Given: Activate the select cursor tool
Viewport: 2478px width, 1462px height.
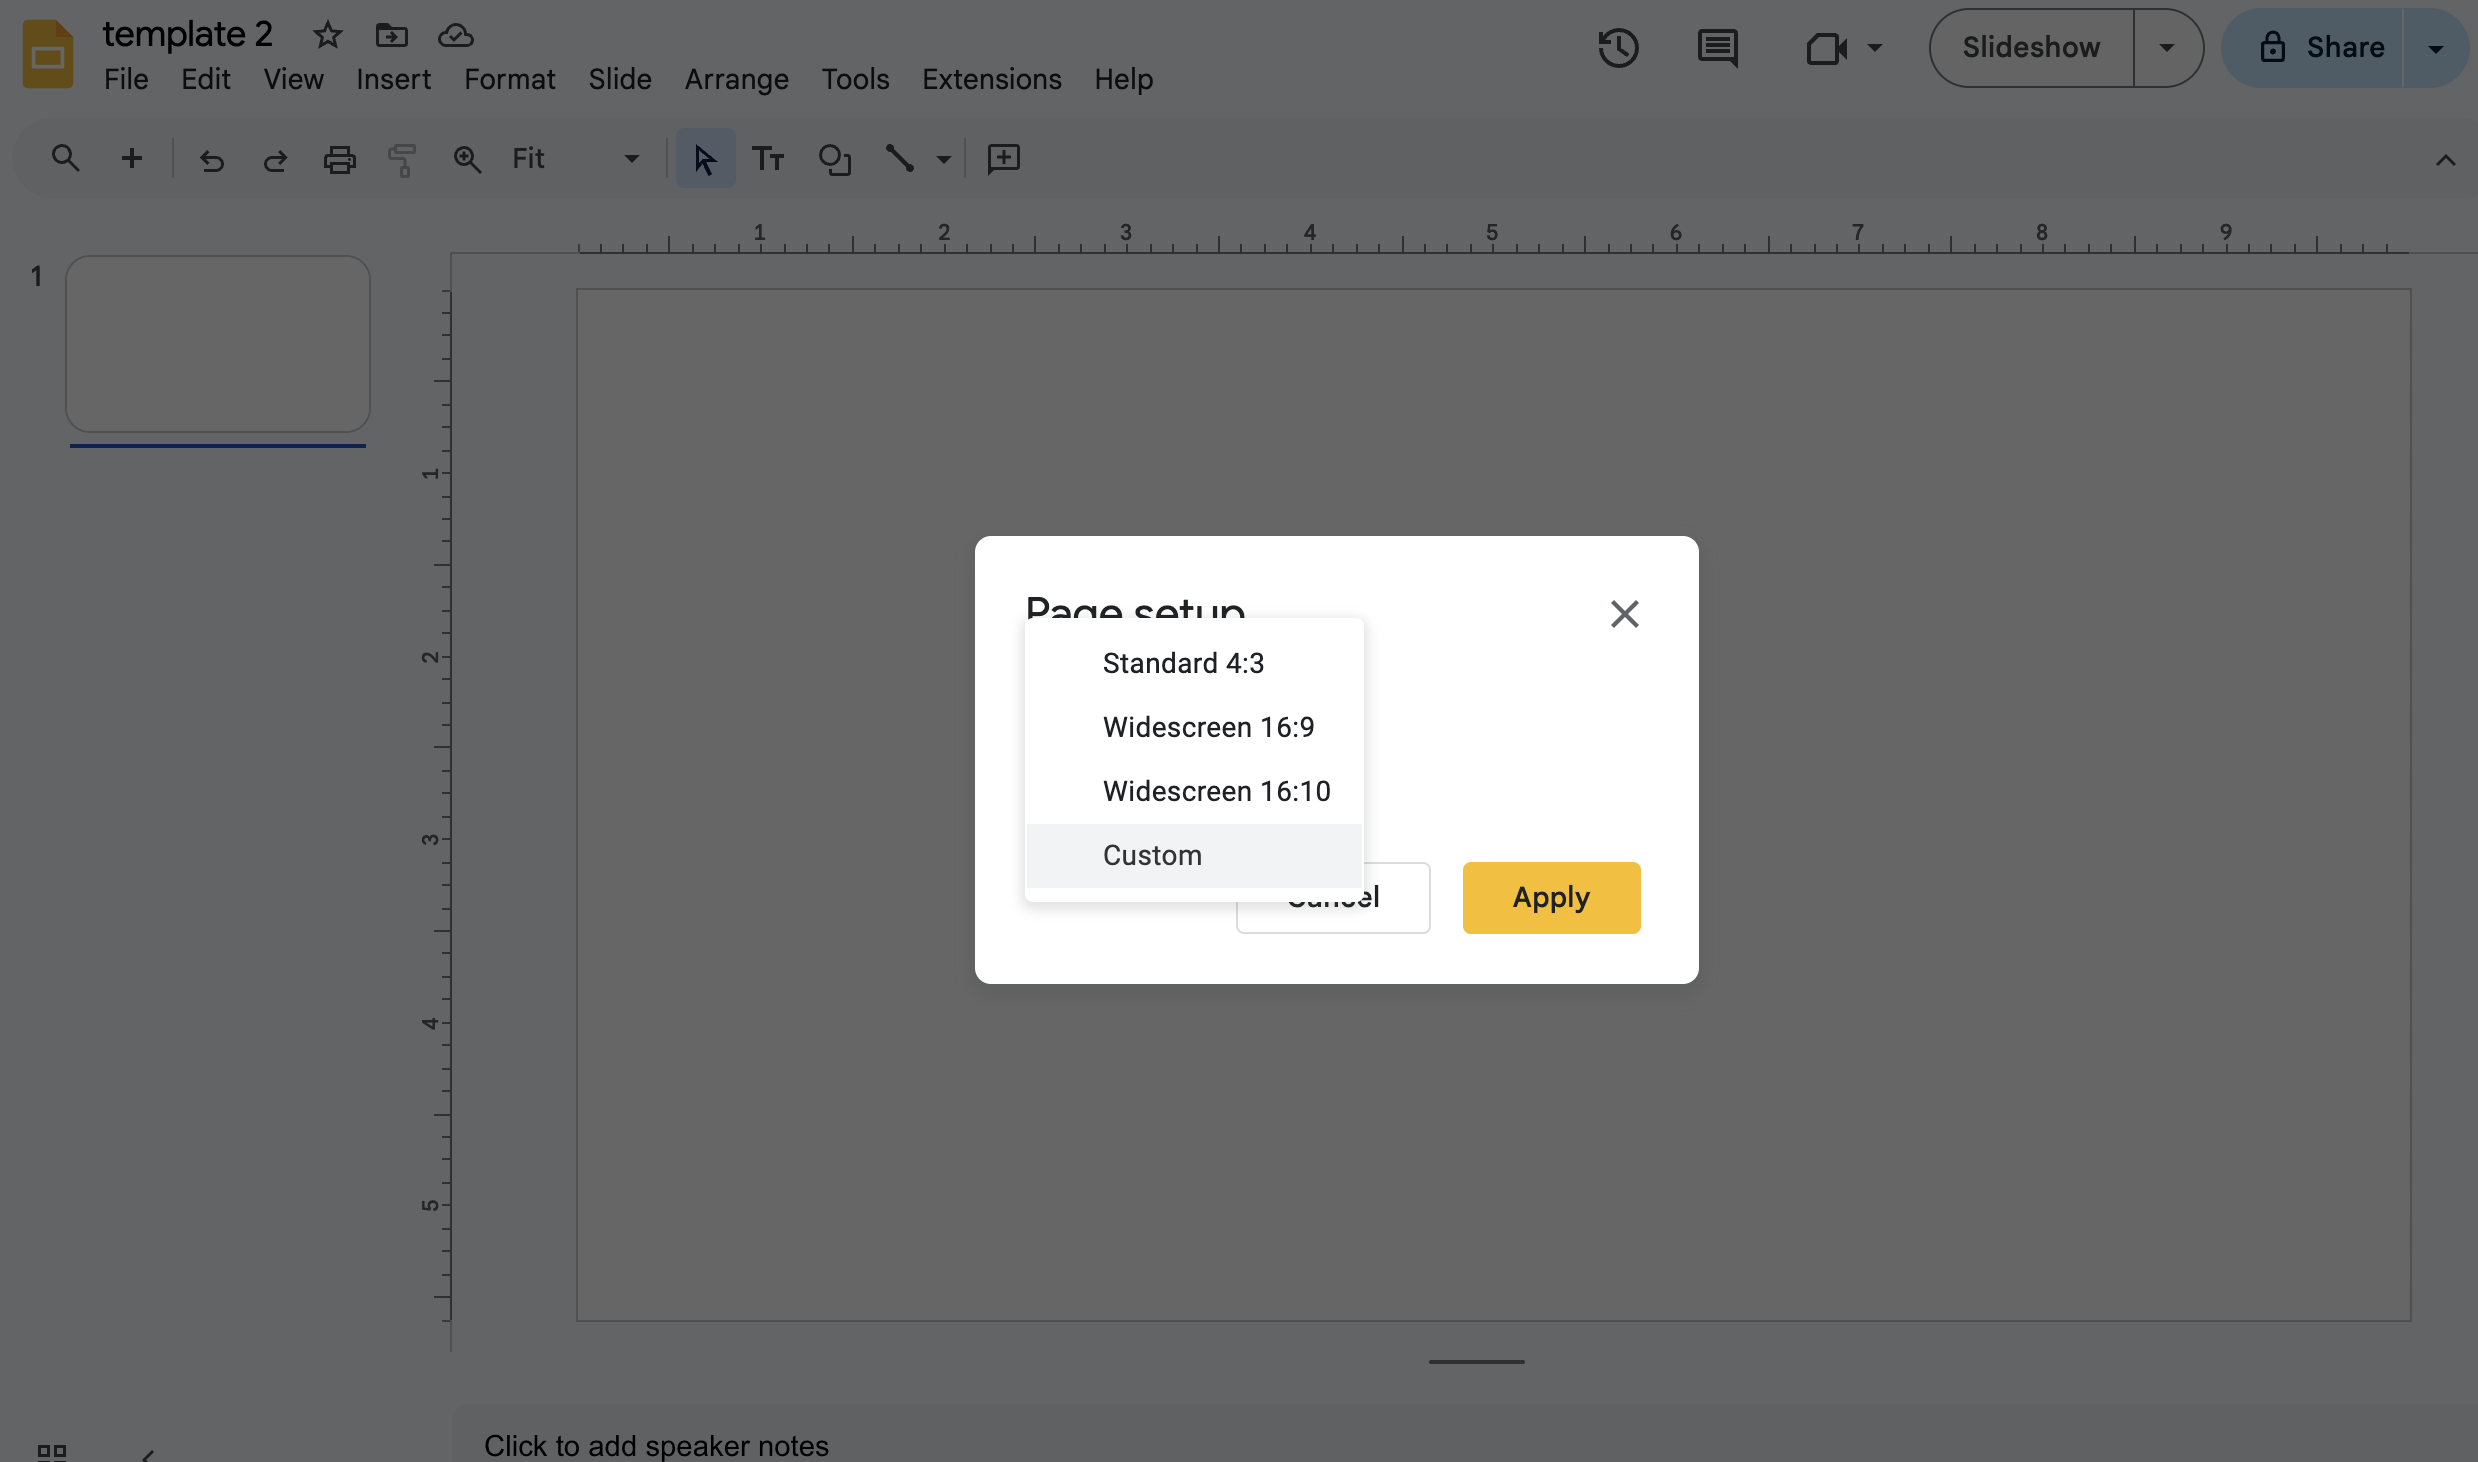Looking at the screenshot, I should pyautogui.click(x=705, y=158).
